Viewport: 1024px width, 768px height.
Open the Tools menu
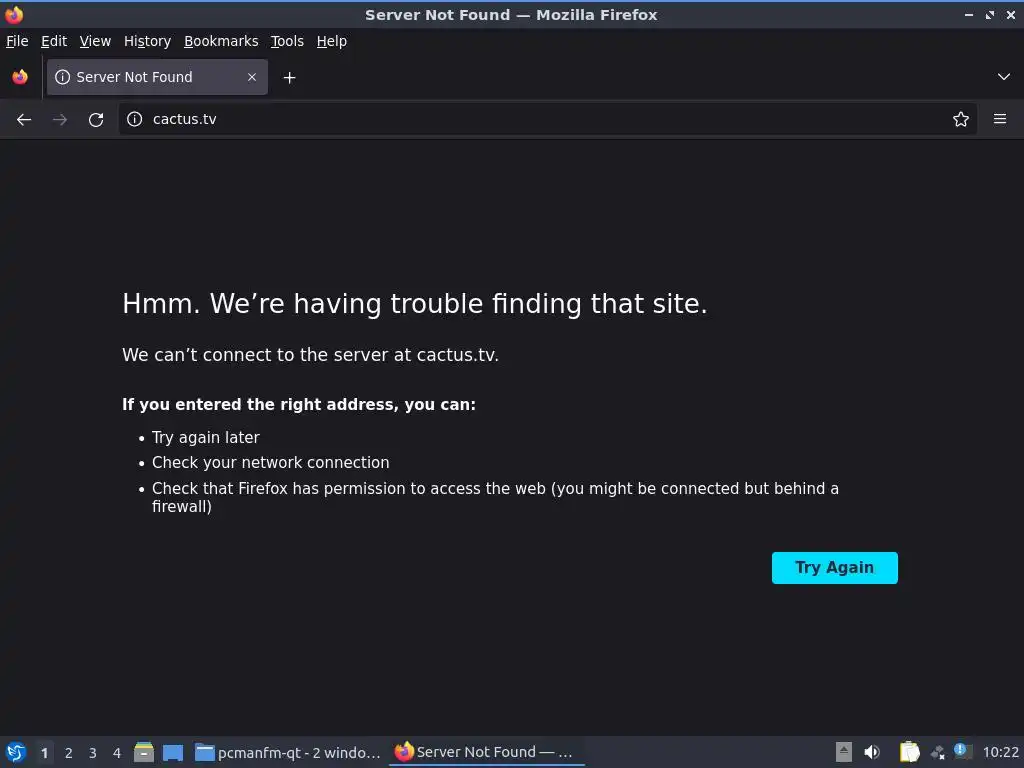[x=287, y=41]
